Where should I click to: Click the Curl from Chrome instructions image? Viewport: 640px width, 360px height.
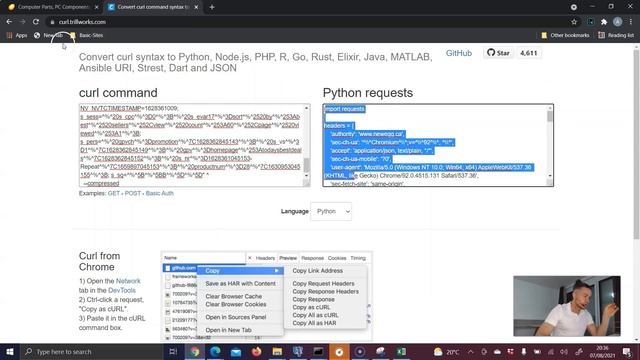coord(267,296)
